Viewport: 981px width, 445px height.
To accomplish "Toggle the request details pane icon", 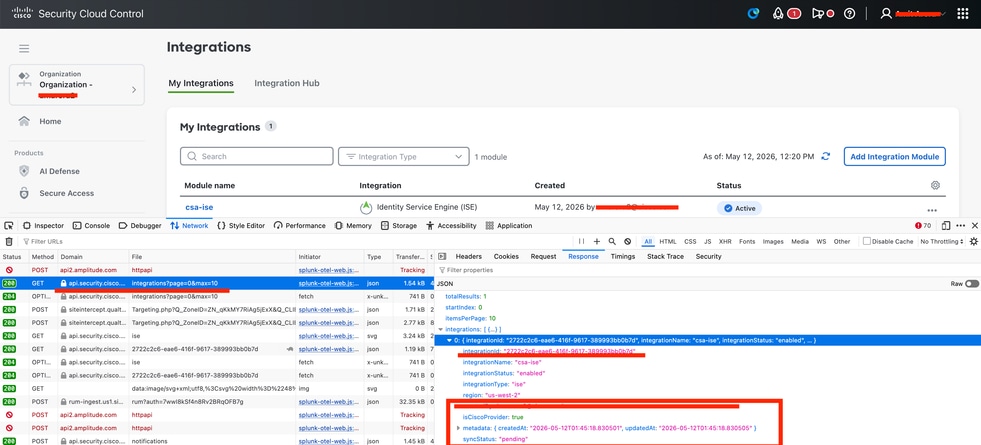I will click(442, 257).
